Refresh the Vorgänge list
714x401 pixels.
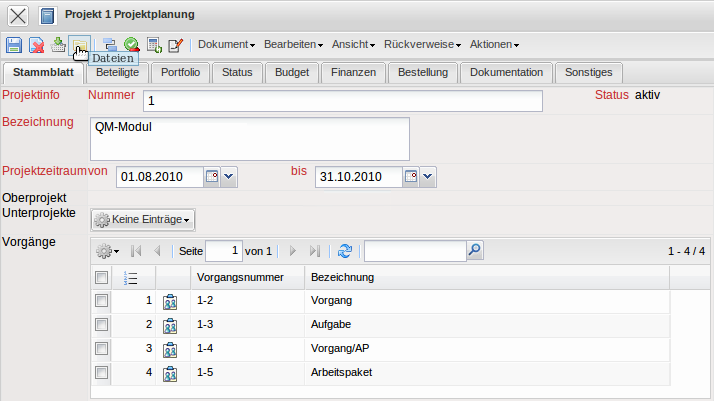345,251
